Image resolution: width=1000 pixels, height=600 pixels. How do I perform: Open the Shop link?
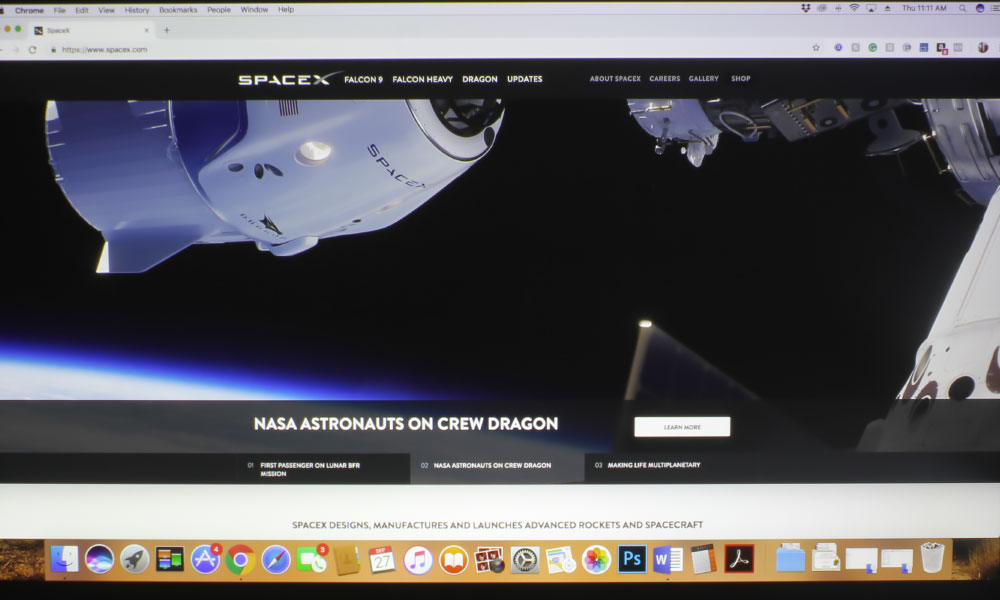coord(740,78)
